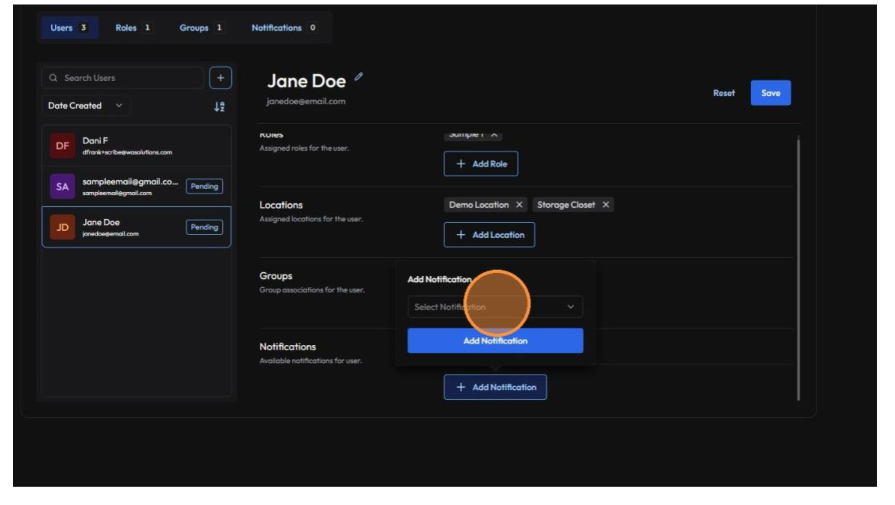
Task: Focus the Search Users field
Action: click(x=123, y=78)
